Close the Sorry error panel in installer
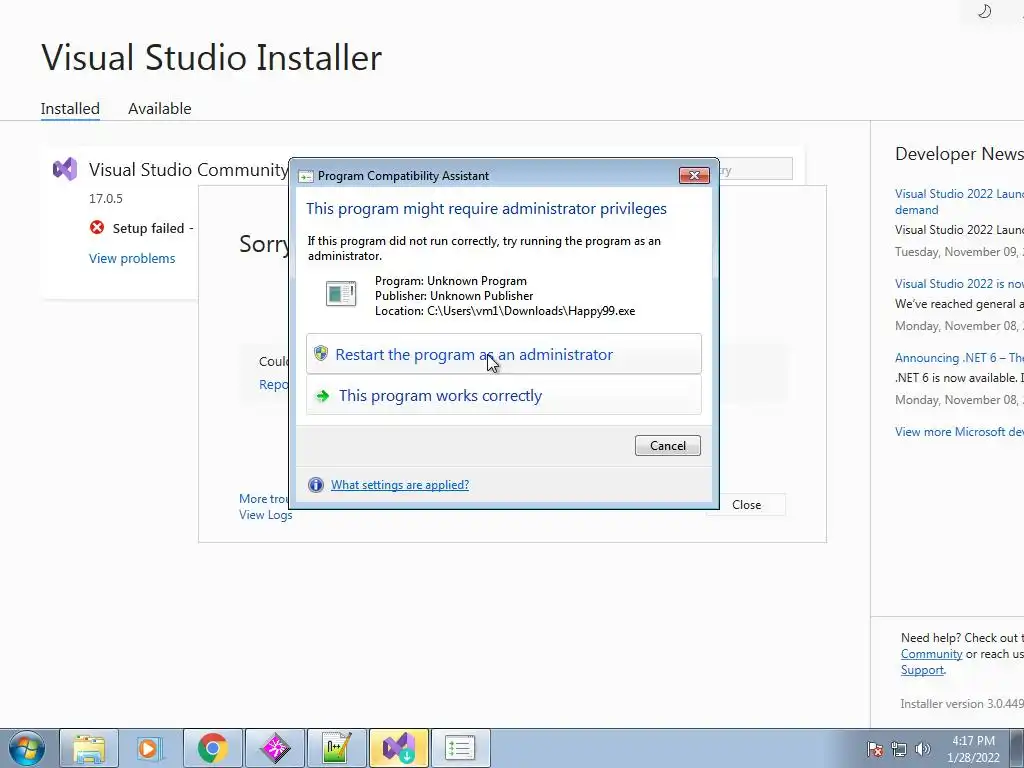The width and height of the screenshot is (1024, 768). (746, 505)
